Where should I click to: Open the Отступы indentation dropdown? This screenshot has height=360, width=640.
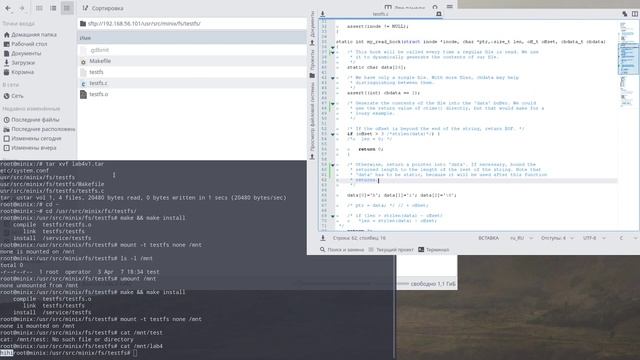(x=557, y=238)
